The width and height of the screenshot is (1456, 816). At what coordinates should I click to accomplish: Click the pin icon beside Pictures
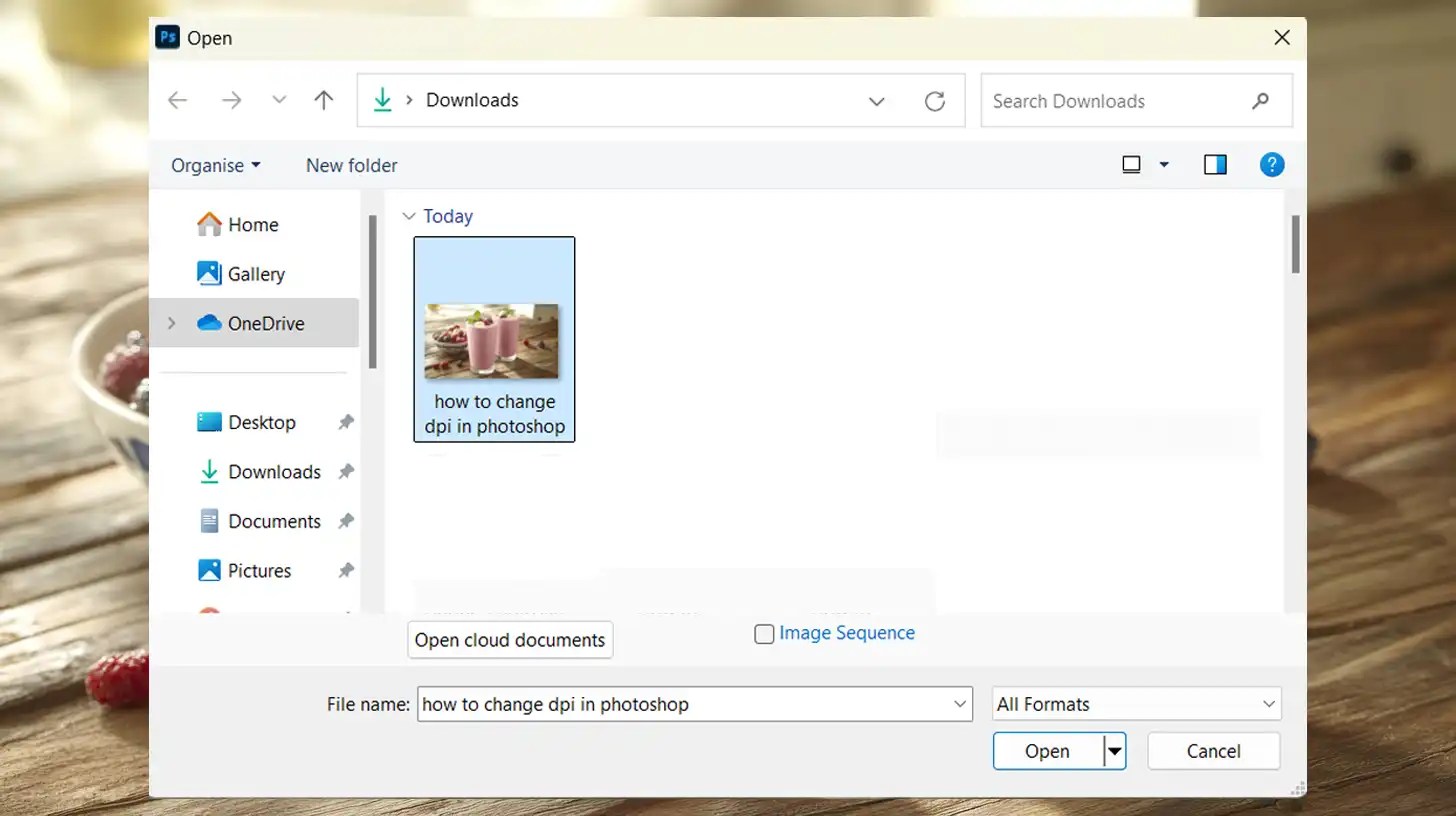(346, 571)
